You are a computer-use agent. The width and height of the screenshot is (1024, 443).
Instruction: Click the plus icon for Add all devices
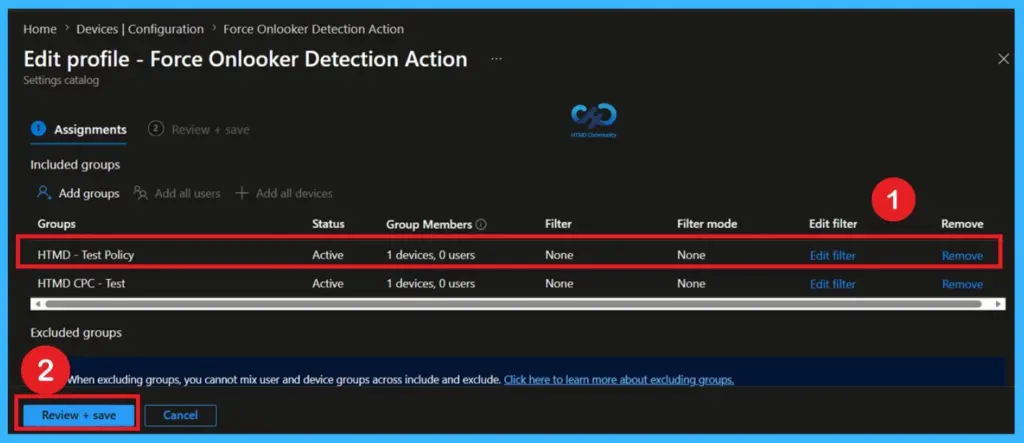pyautogui.click(x=242, y=193)
